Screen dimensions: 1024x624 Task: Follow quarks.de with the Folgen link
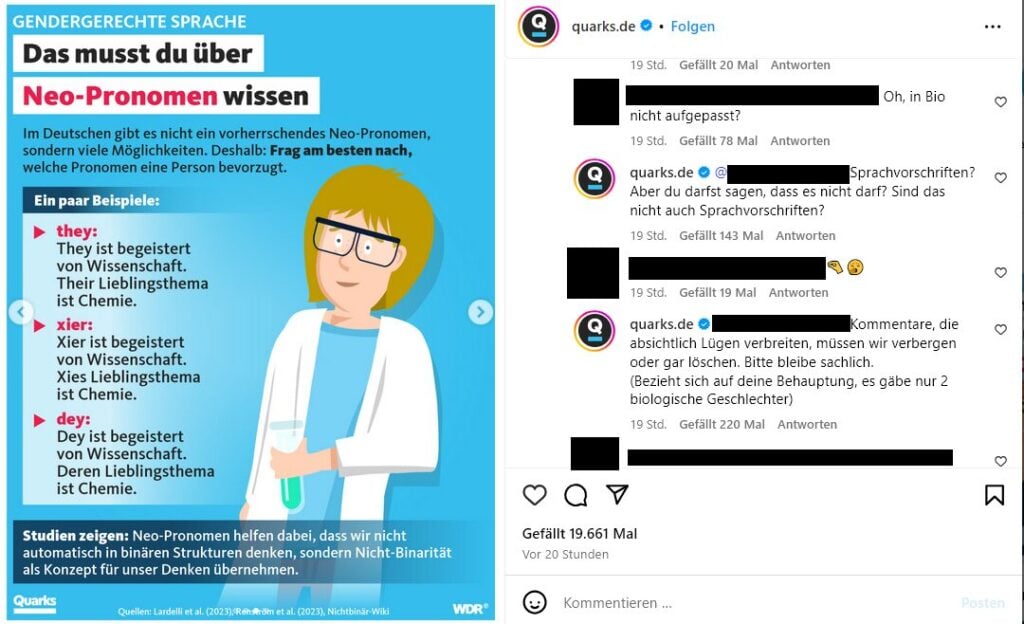(692, 27)
